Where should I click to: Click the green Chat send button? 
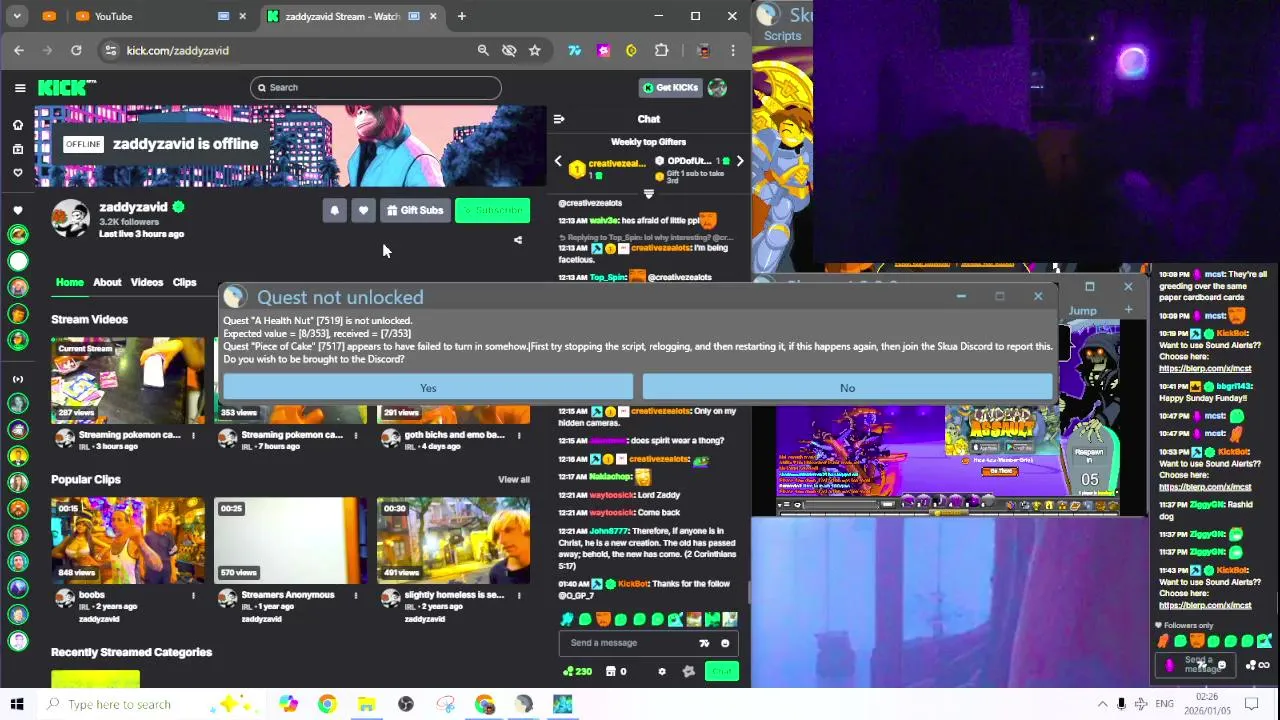721,671
